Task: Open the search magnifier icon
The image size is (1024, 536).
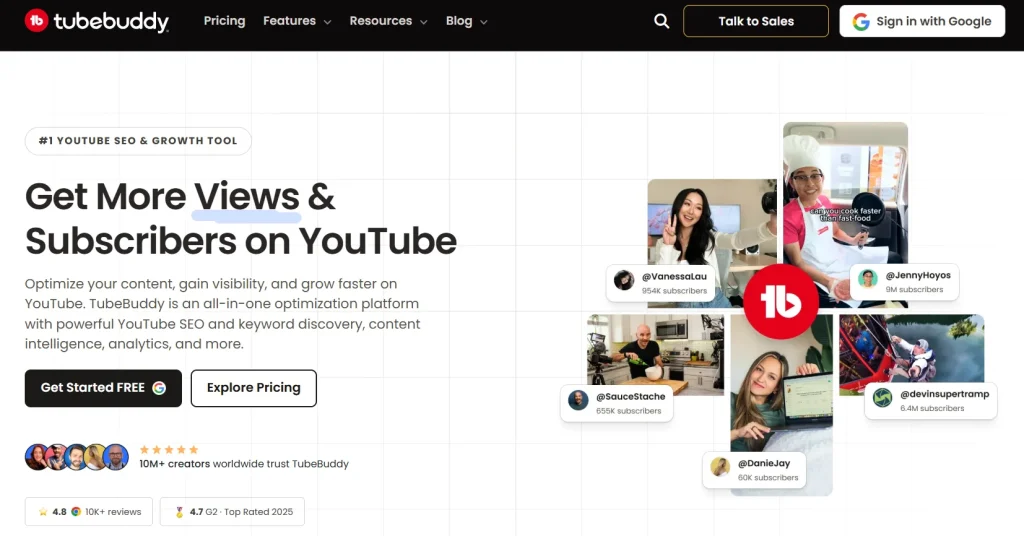Action: pos(662,21)
